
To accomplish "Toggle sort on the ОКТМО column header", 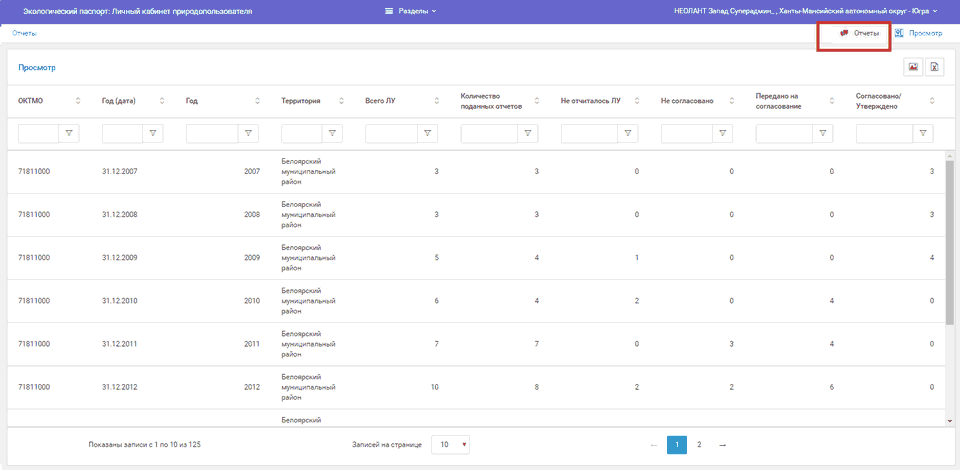I will coord(78,101).
